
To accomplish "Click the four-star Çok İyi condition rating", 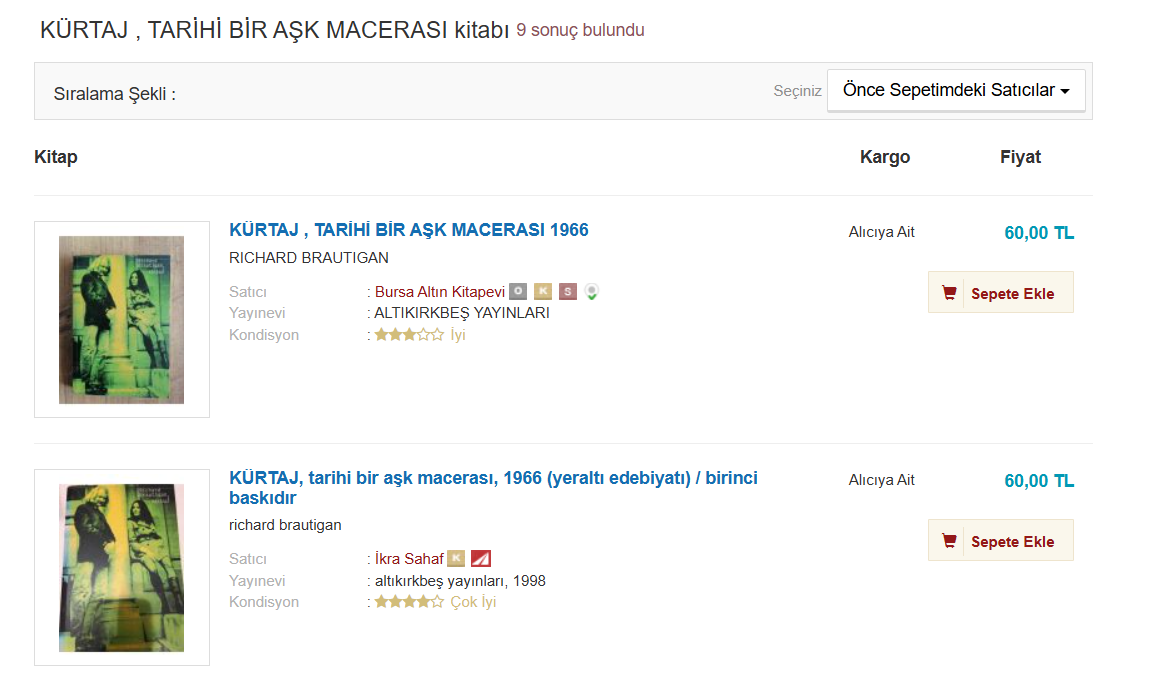I will (x=410, y=602).
